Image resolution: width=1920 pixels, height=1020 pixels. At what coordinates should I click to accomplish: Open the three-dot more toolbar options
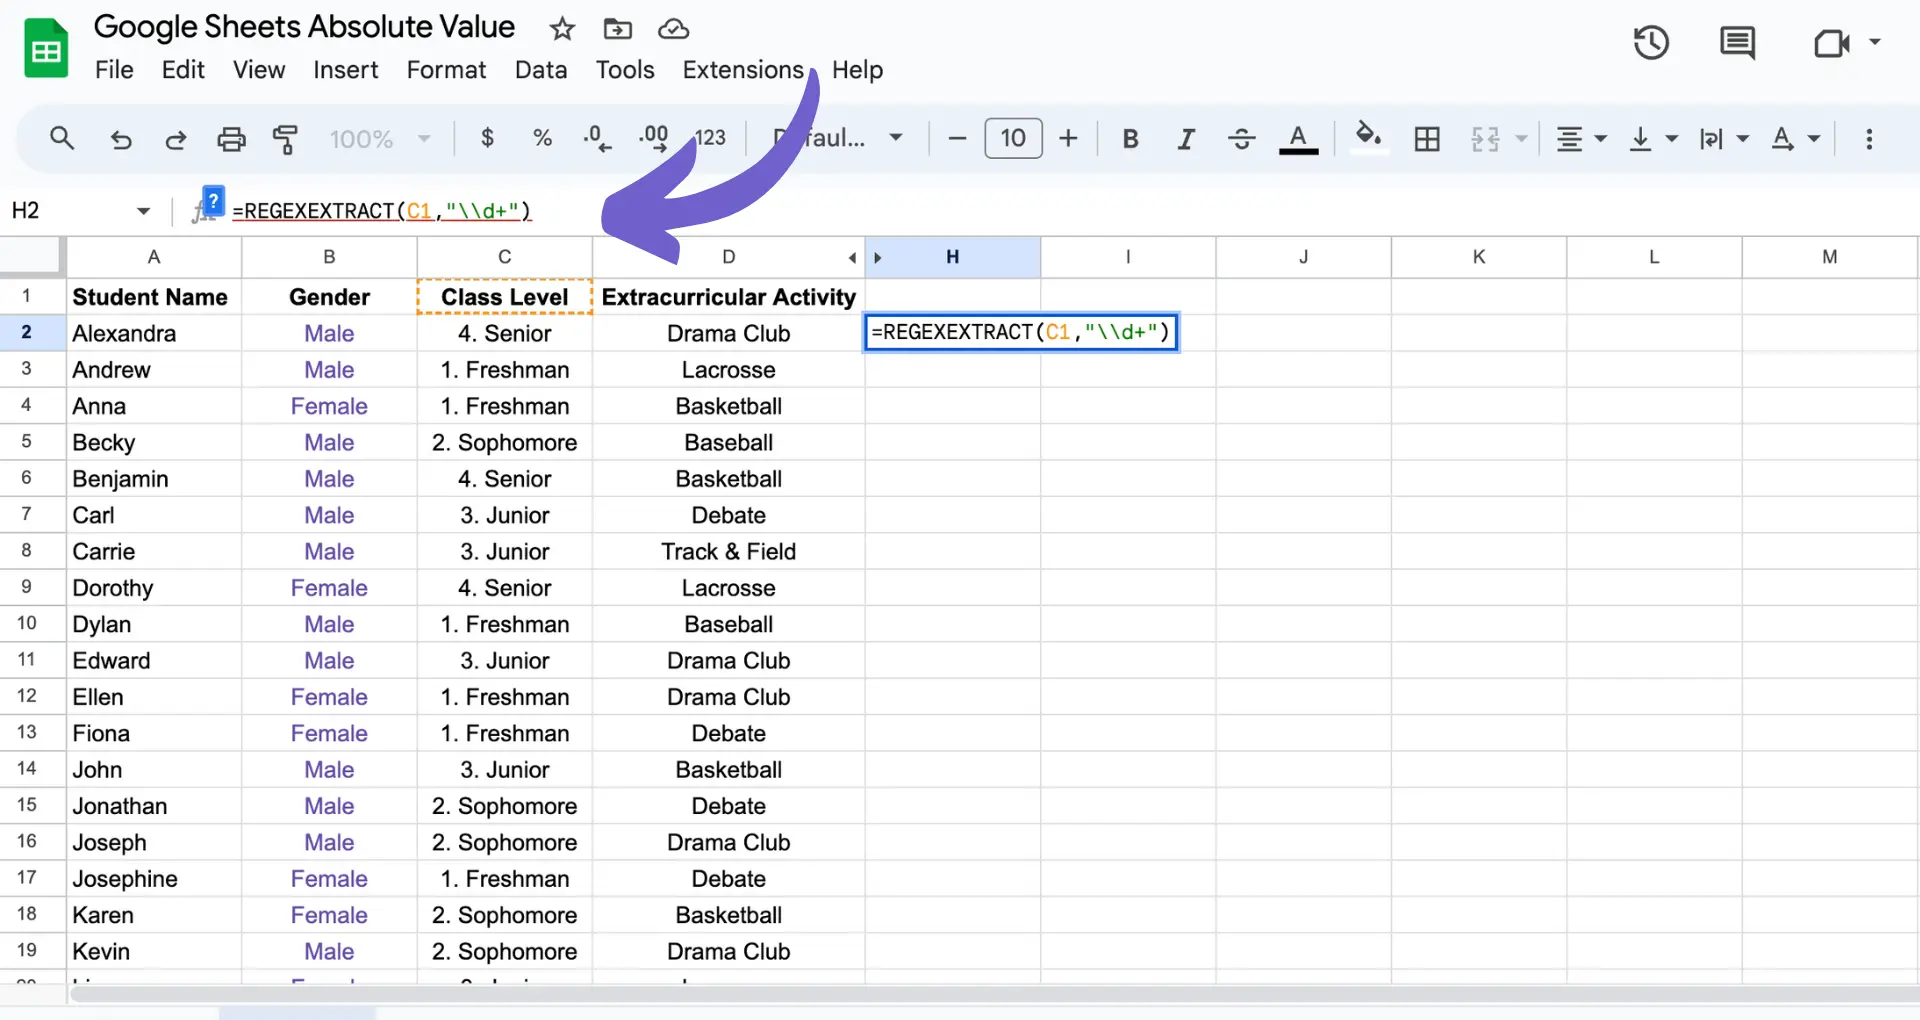pyautogui.click(x=1869, y=139)
